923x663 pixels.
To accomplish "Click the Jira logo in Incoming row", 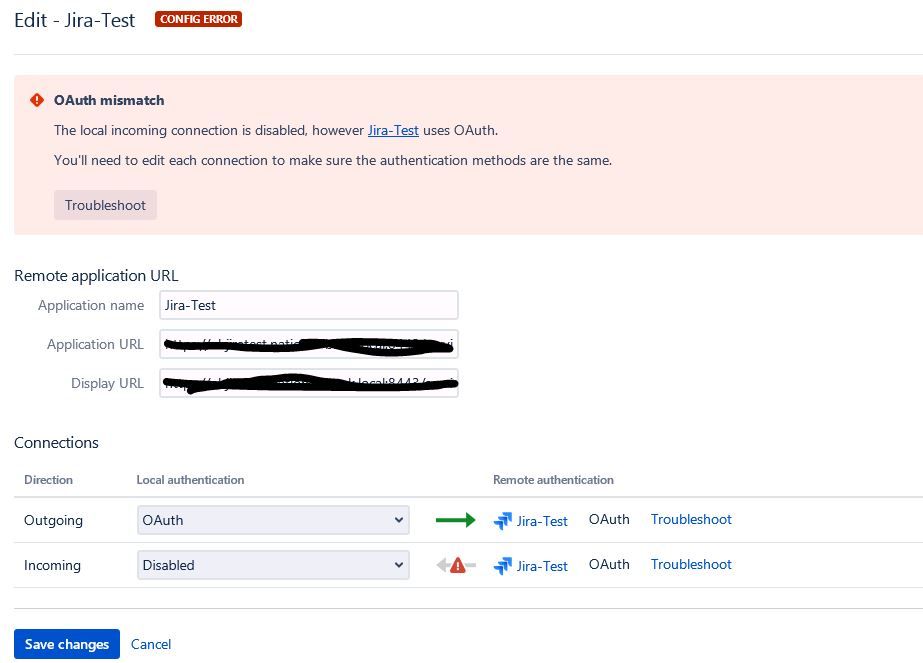I will (503, 566).
